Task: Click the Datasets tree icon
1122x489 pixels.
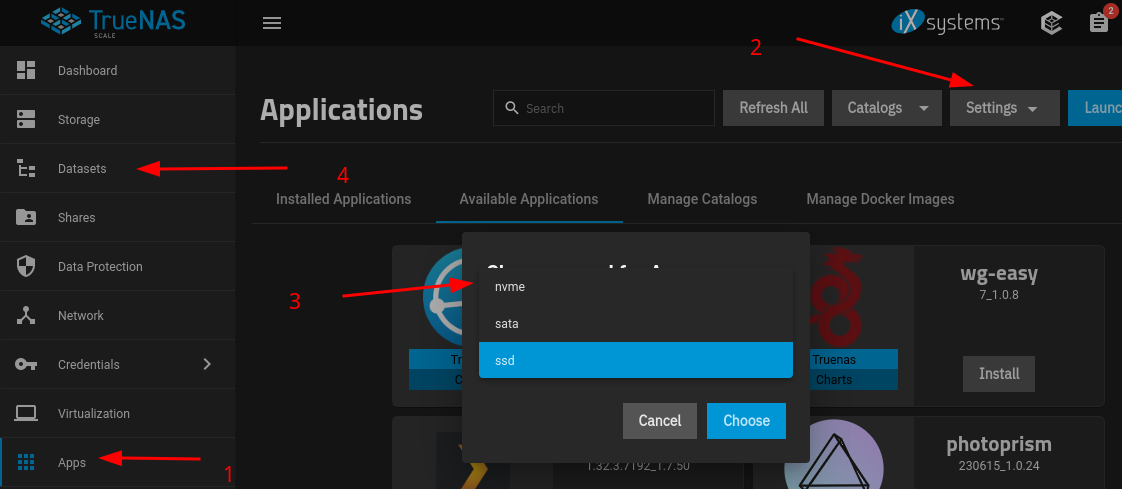Action: pyautogui.click(x=26, y=169)
